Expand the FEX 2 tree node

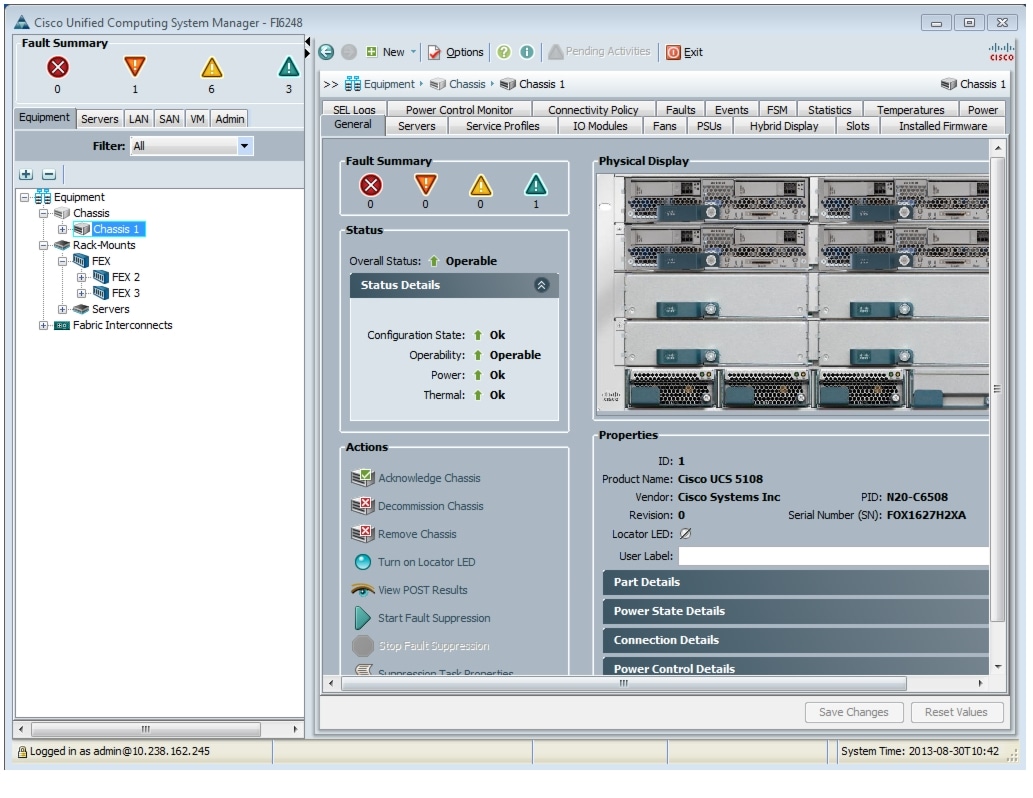pos(81,277)
